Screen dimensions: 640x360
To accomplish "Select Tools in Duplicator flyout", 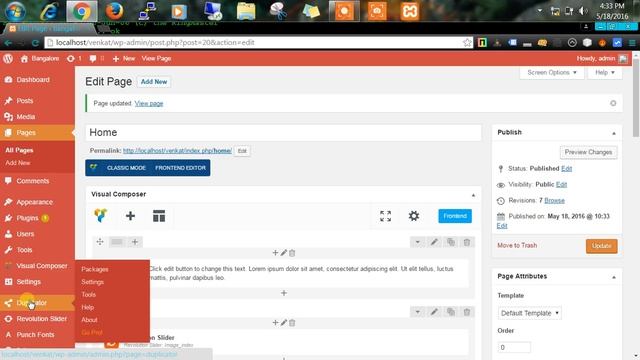I will (89, 295).
